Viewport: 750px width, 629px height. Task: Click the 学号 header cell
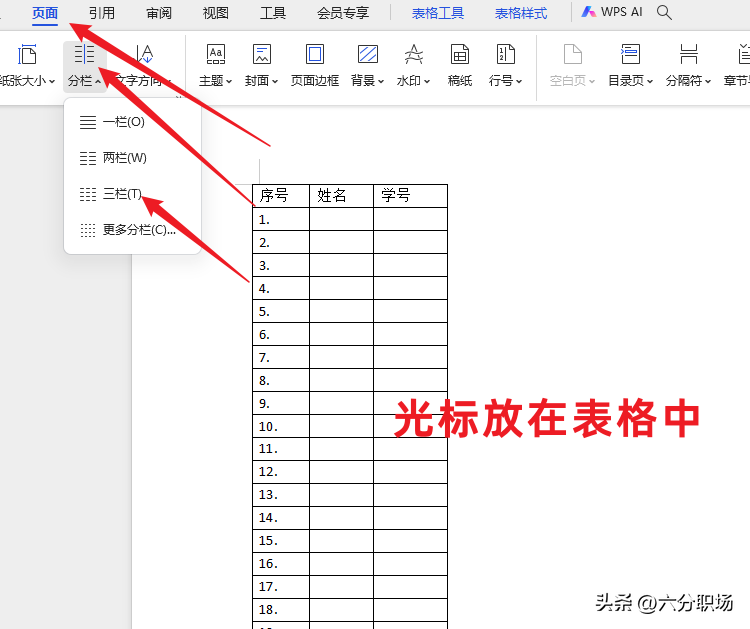(x=410, y=196)
